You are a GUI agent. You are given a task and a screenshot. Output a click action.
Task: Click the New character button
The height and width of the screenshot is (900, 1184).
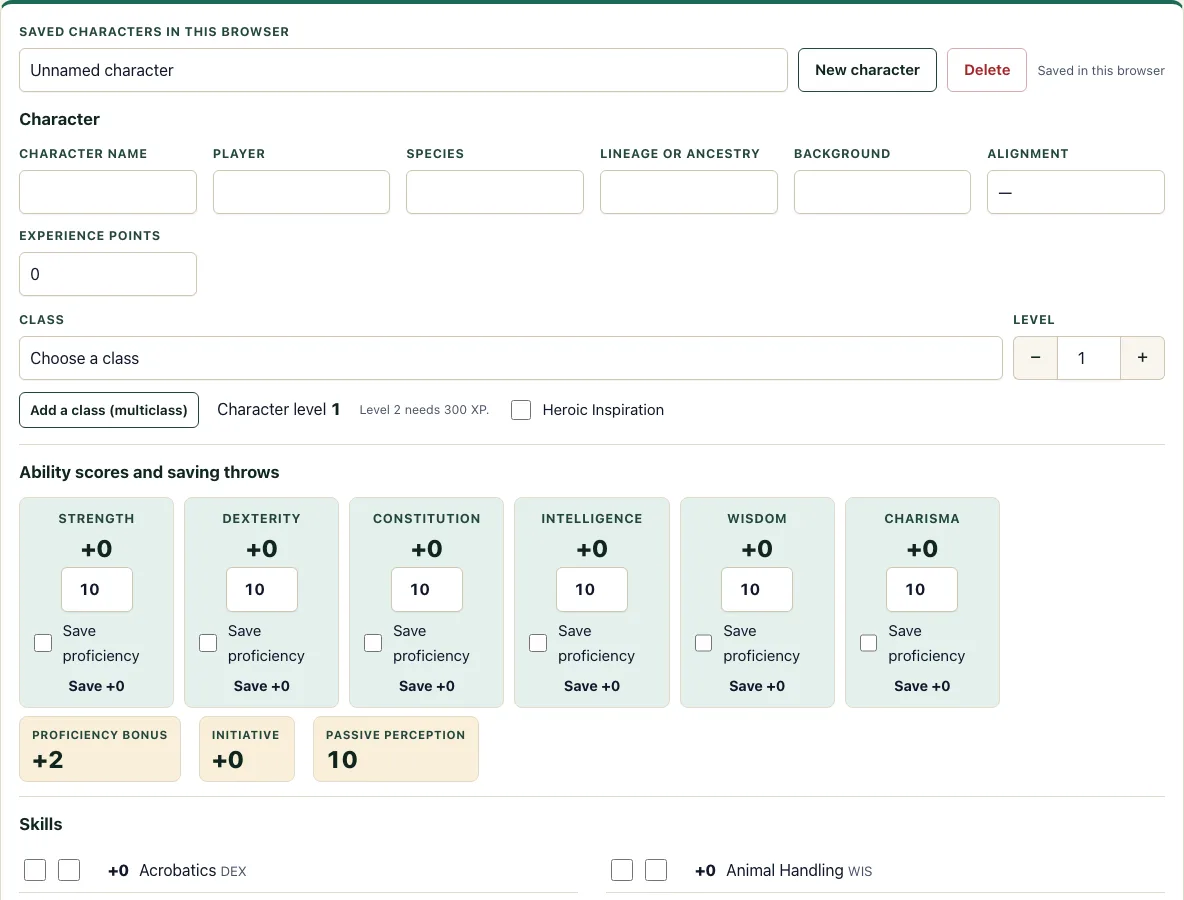867,70
